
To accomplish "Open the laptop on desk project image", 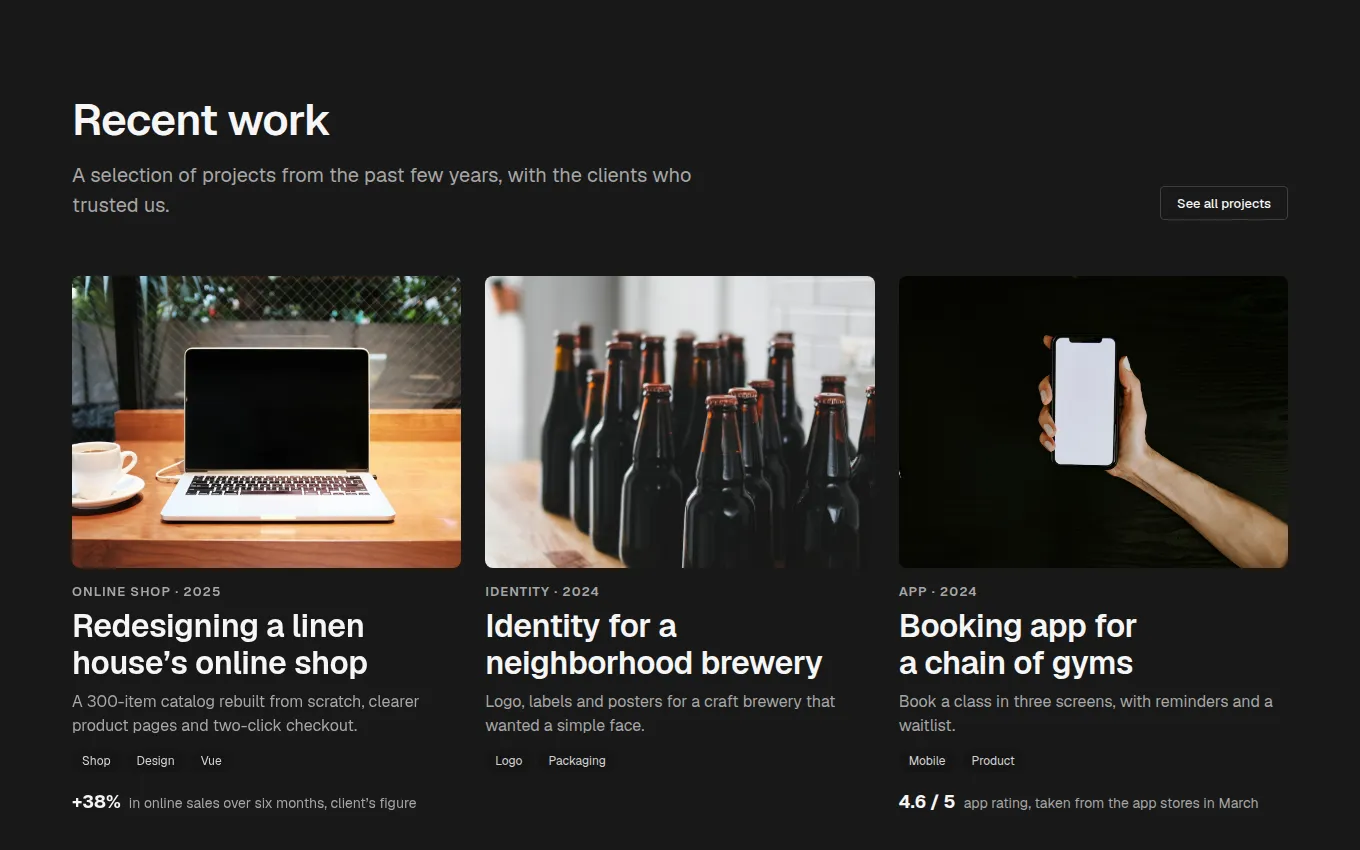I will (266, 422).
